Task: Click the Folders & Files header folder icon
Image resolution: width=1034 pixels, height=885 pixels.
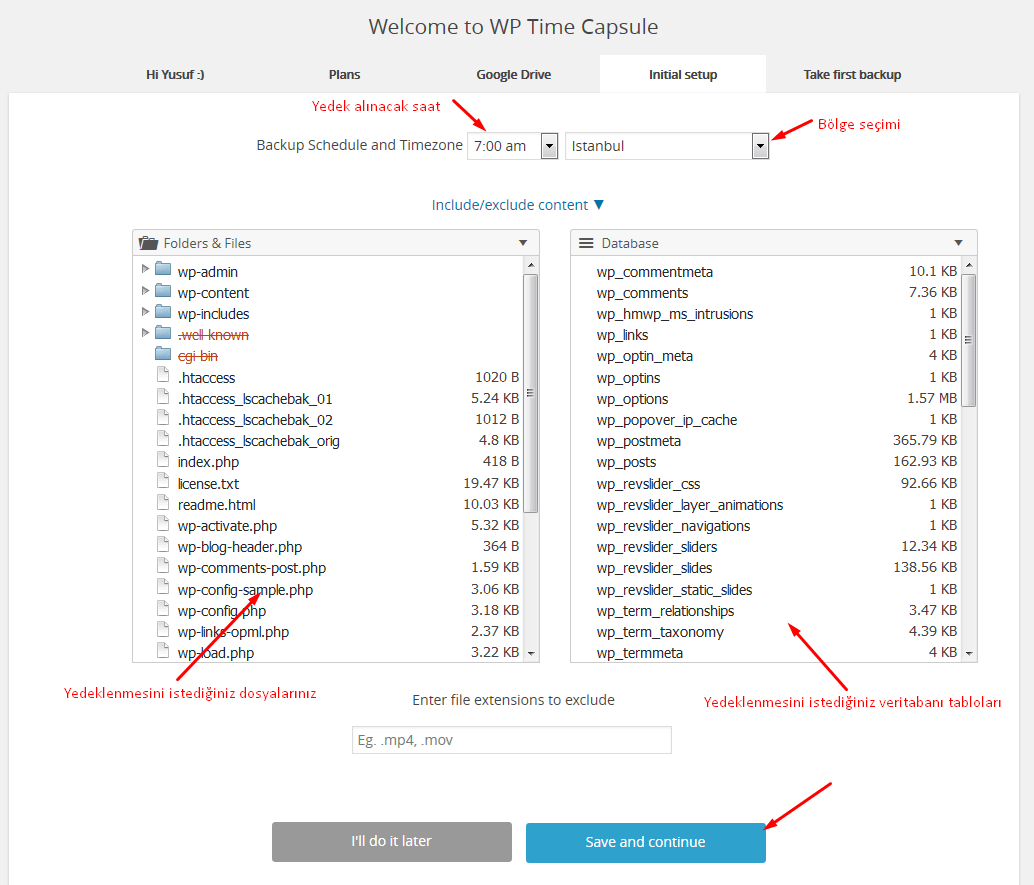Action: tap(148, 242)
